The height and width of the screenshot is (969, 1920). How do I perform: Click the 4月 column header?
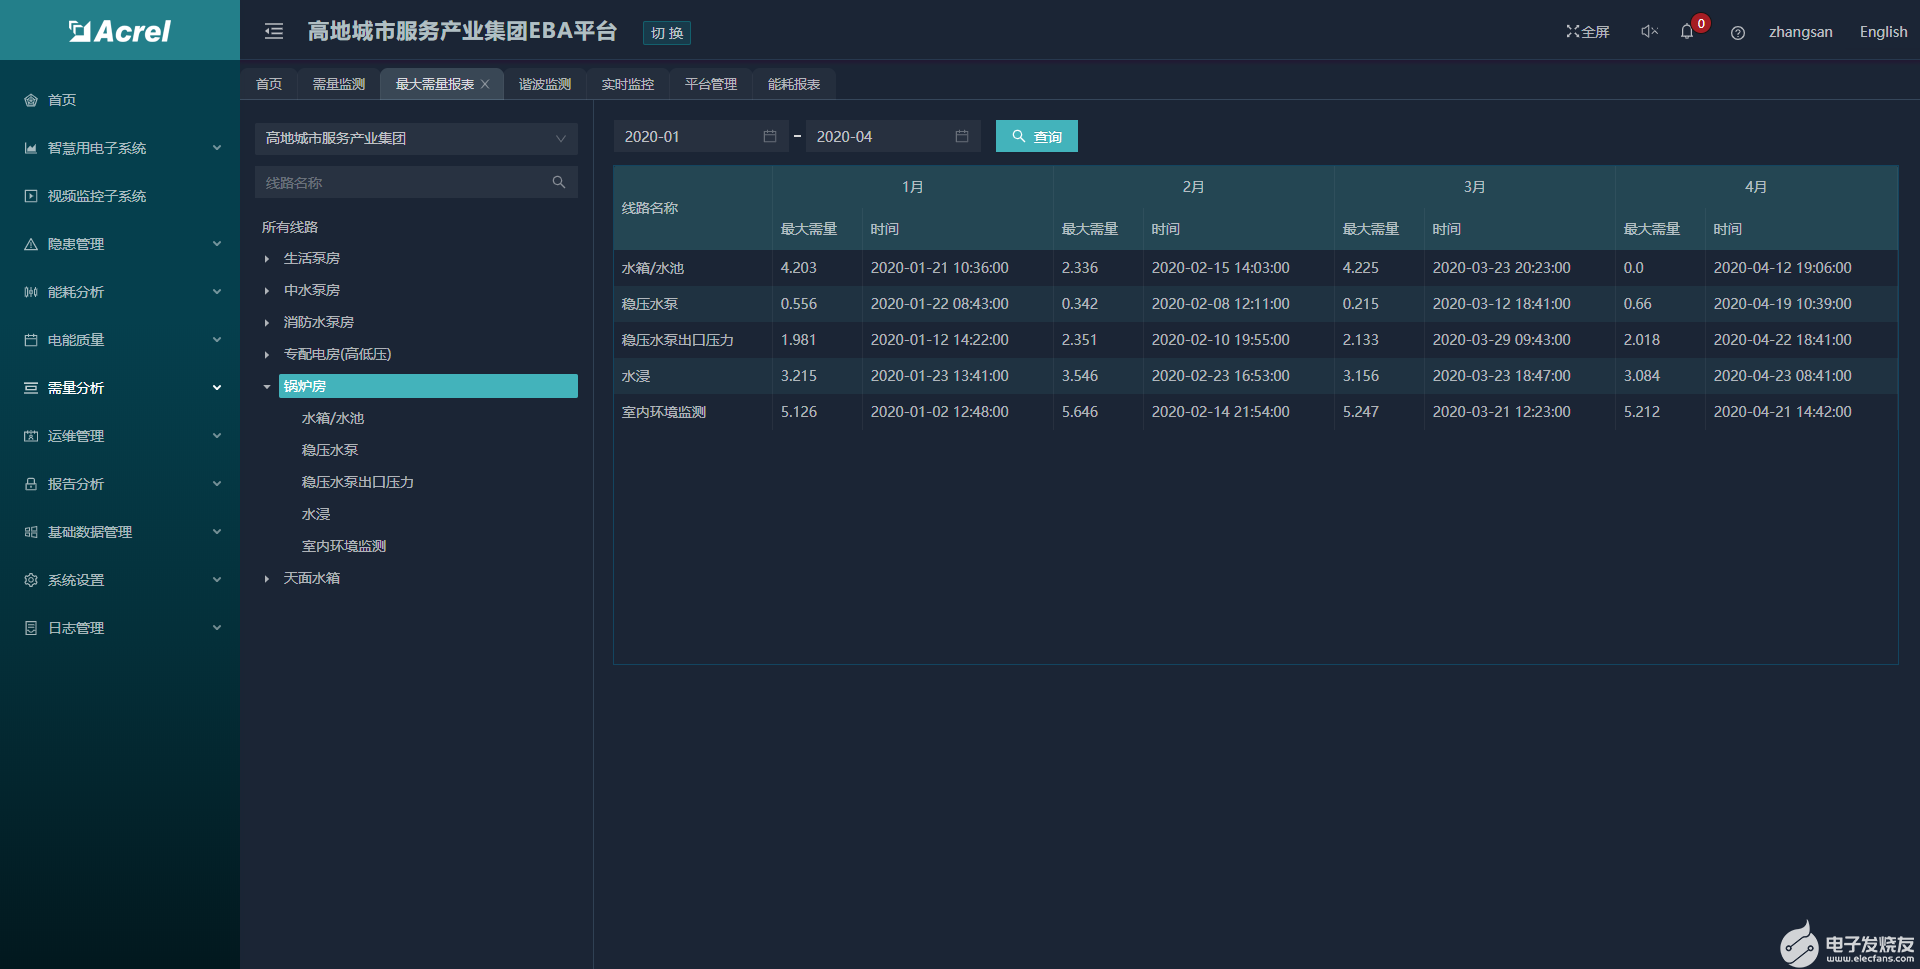tap(1755, 187)
